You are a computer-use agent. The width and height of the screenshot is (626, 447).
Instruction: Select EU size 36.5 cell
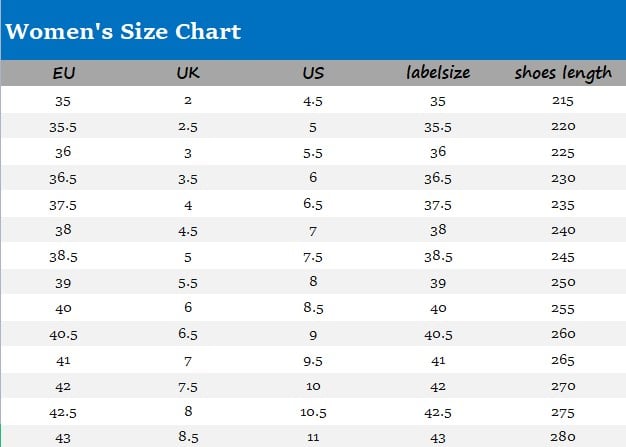click(63, 179)
